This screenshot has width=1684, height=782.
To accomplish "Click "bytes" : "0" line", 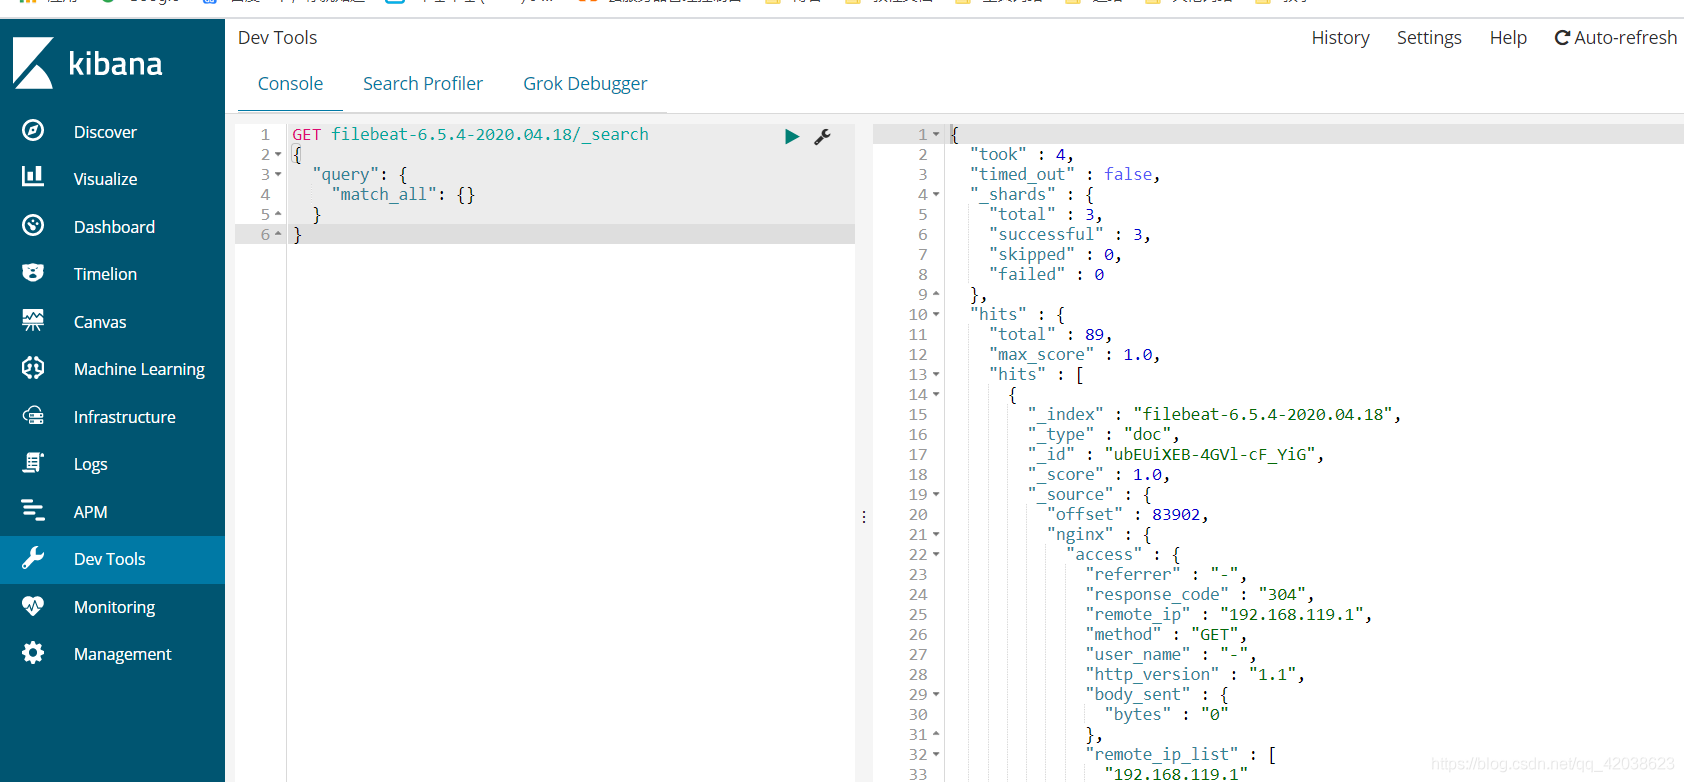I will [x=1166, y=714].
